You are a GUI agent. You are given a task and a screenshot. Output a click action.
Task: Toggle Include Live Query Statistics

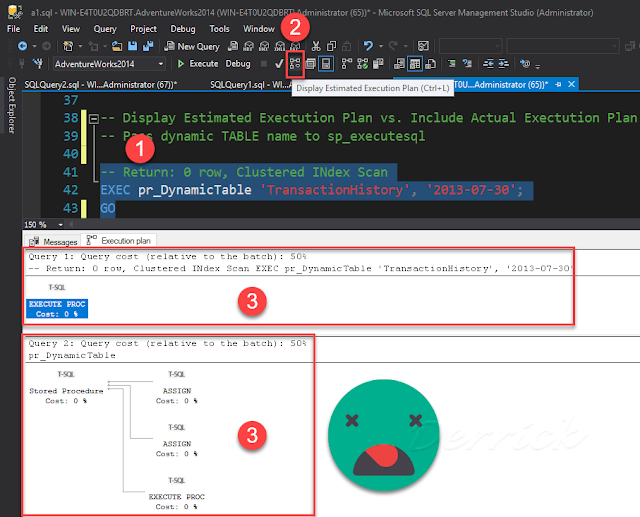[x=362, y=64]
